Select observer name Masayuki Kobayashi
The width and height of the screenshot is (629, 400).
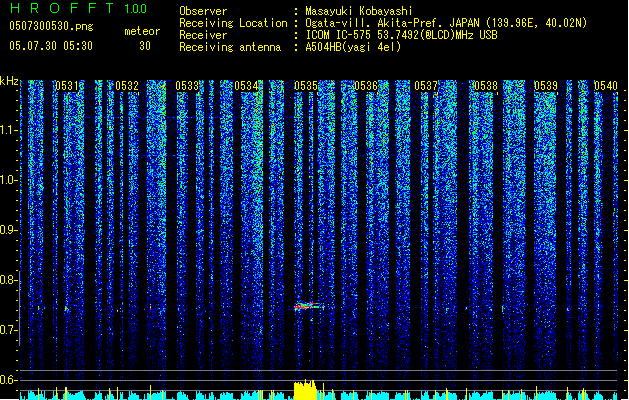pos(359,11)
